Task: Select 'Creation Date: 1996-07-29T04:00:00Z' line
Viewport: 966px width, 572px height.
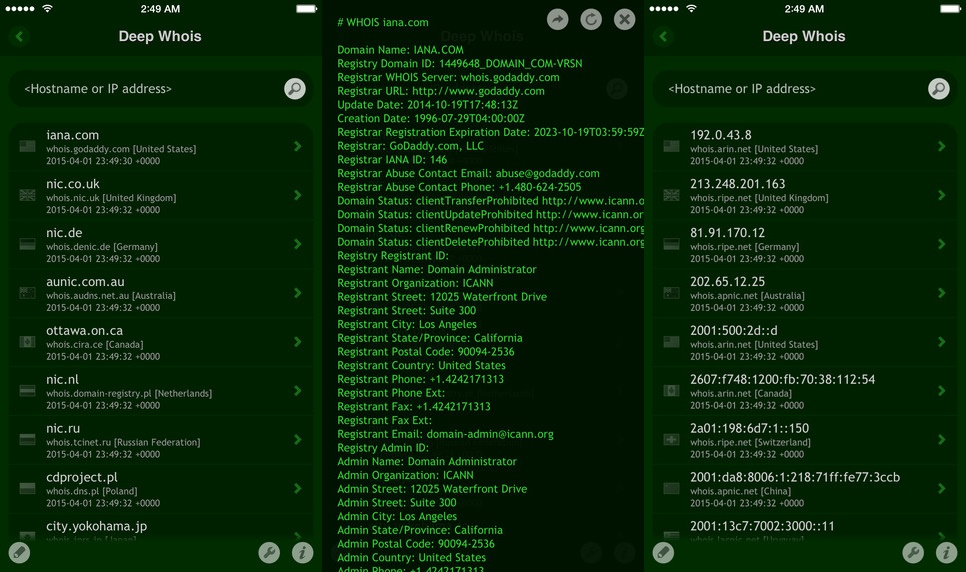Action: pos(431,118)
